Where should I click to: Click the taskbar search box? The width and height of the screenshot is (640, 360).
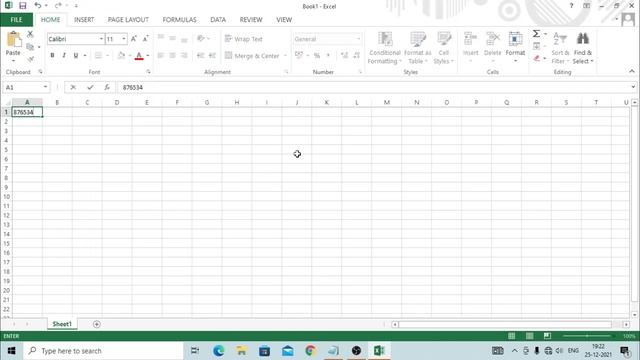click(104, 351)
